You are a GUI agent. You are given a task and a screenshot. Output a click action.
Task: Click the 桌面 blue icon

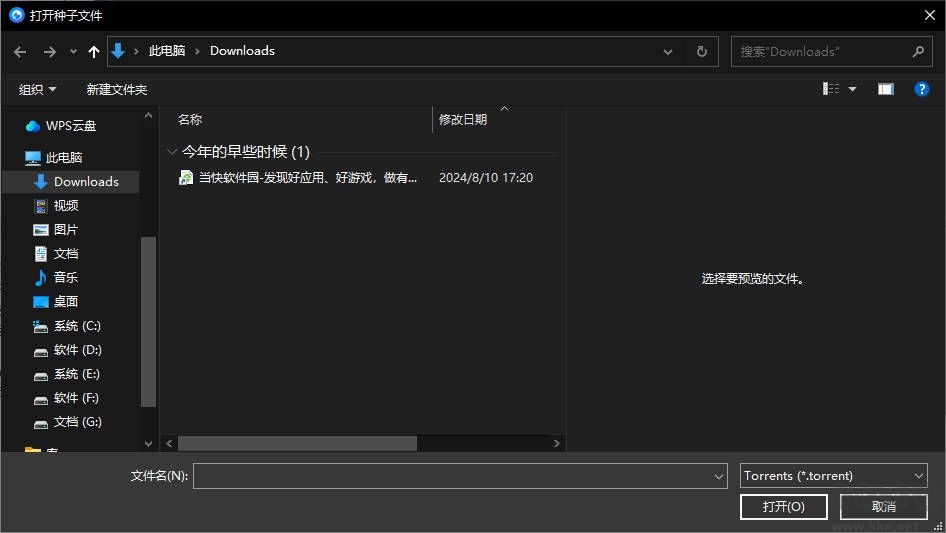[x=40, y=302]
